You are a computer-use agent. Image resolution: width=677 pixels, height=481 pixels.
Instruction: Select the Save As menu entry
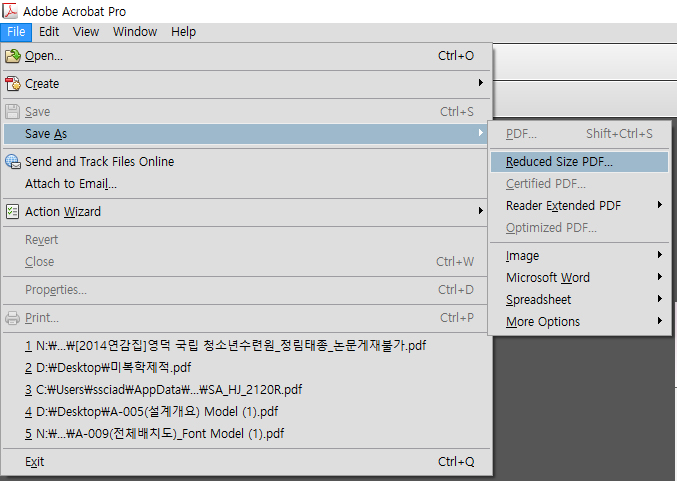(x=245, y=134)
